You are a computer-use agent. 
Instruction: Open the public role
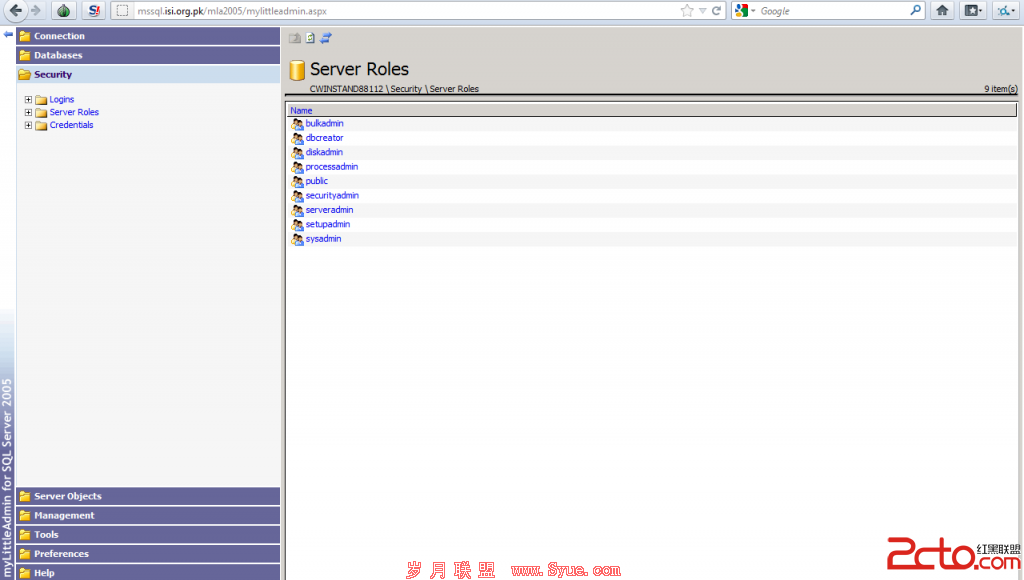[x=317, y=181]
